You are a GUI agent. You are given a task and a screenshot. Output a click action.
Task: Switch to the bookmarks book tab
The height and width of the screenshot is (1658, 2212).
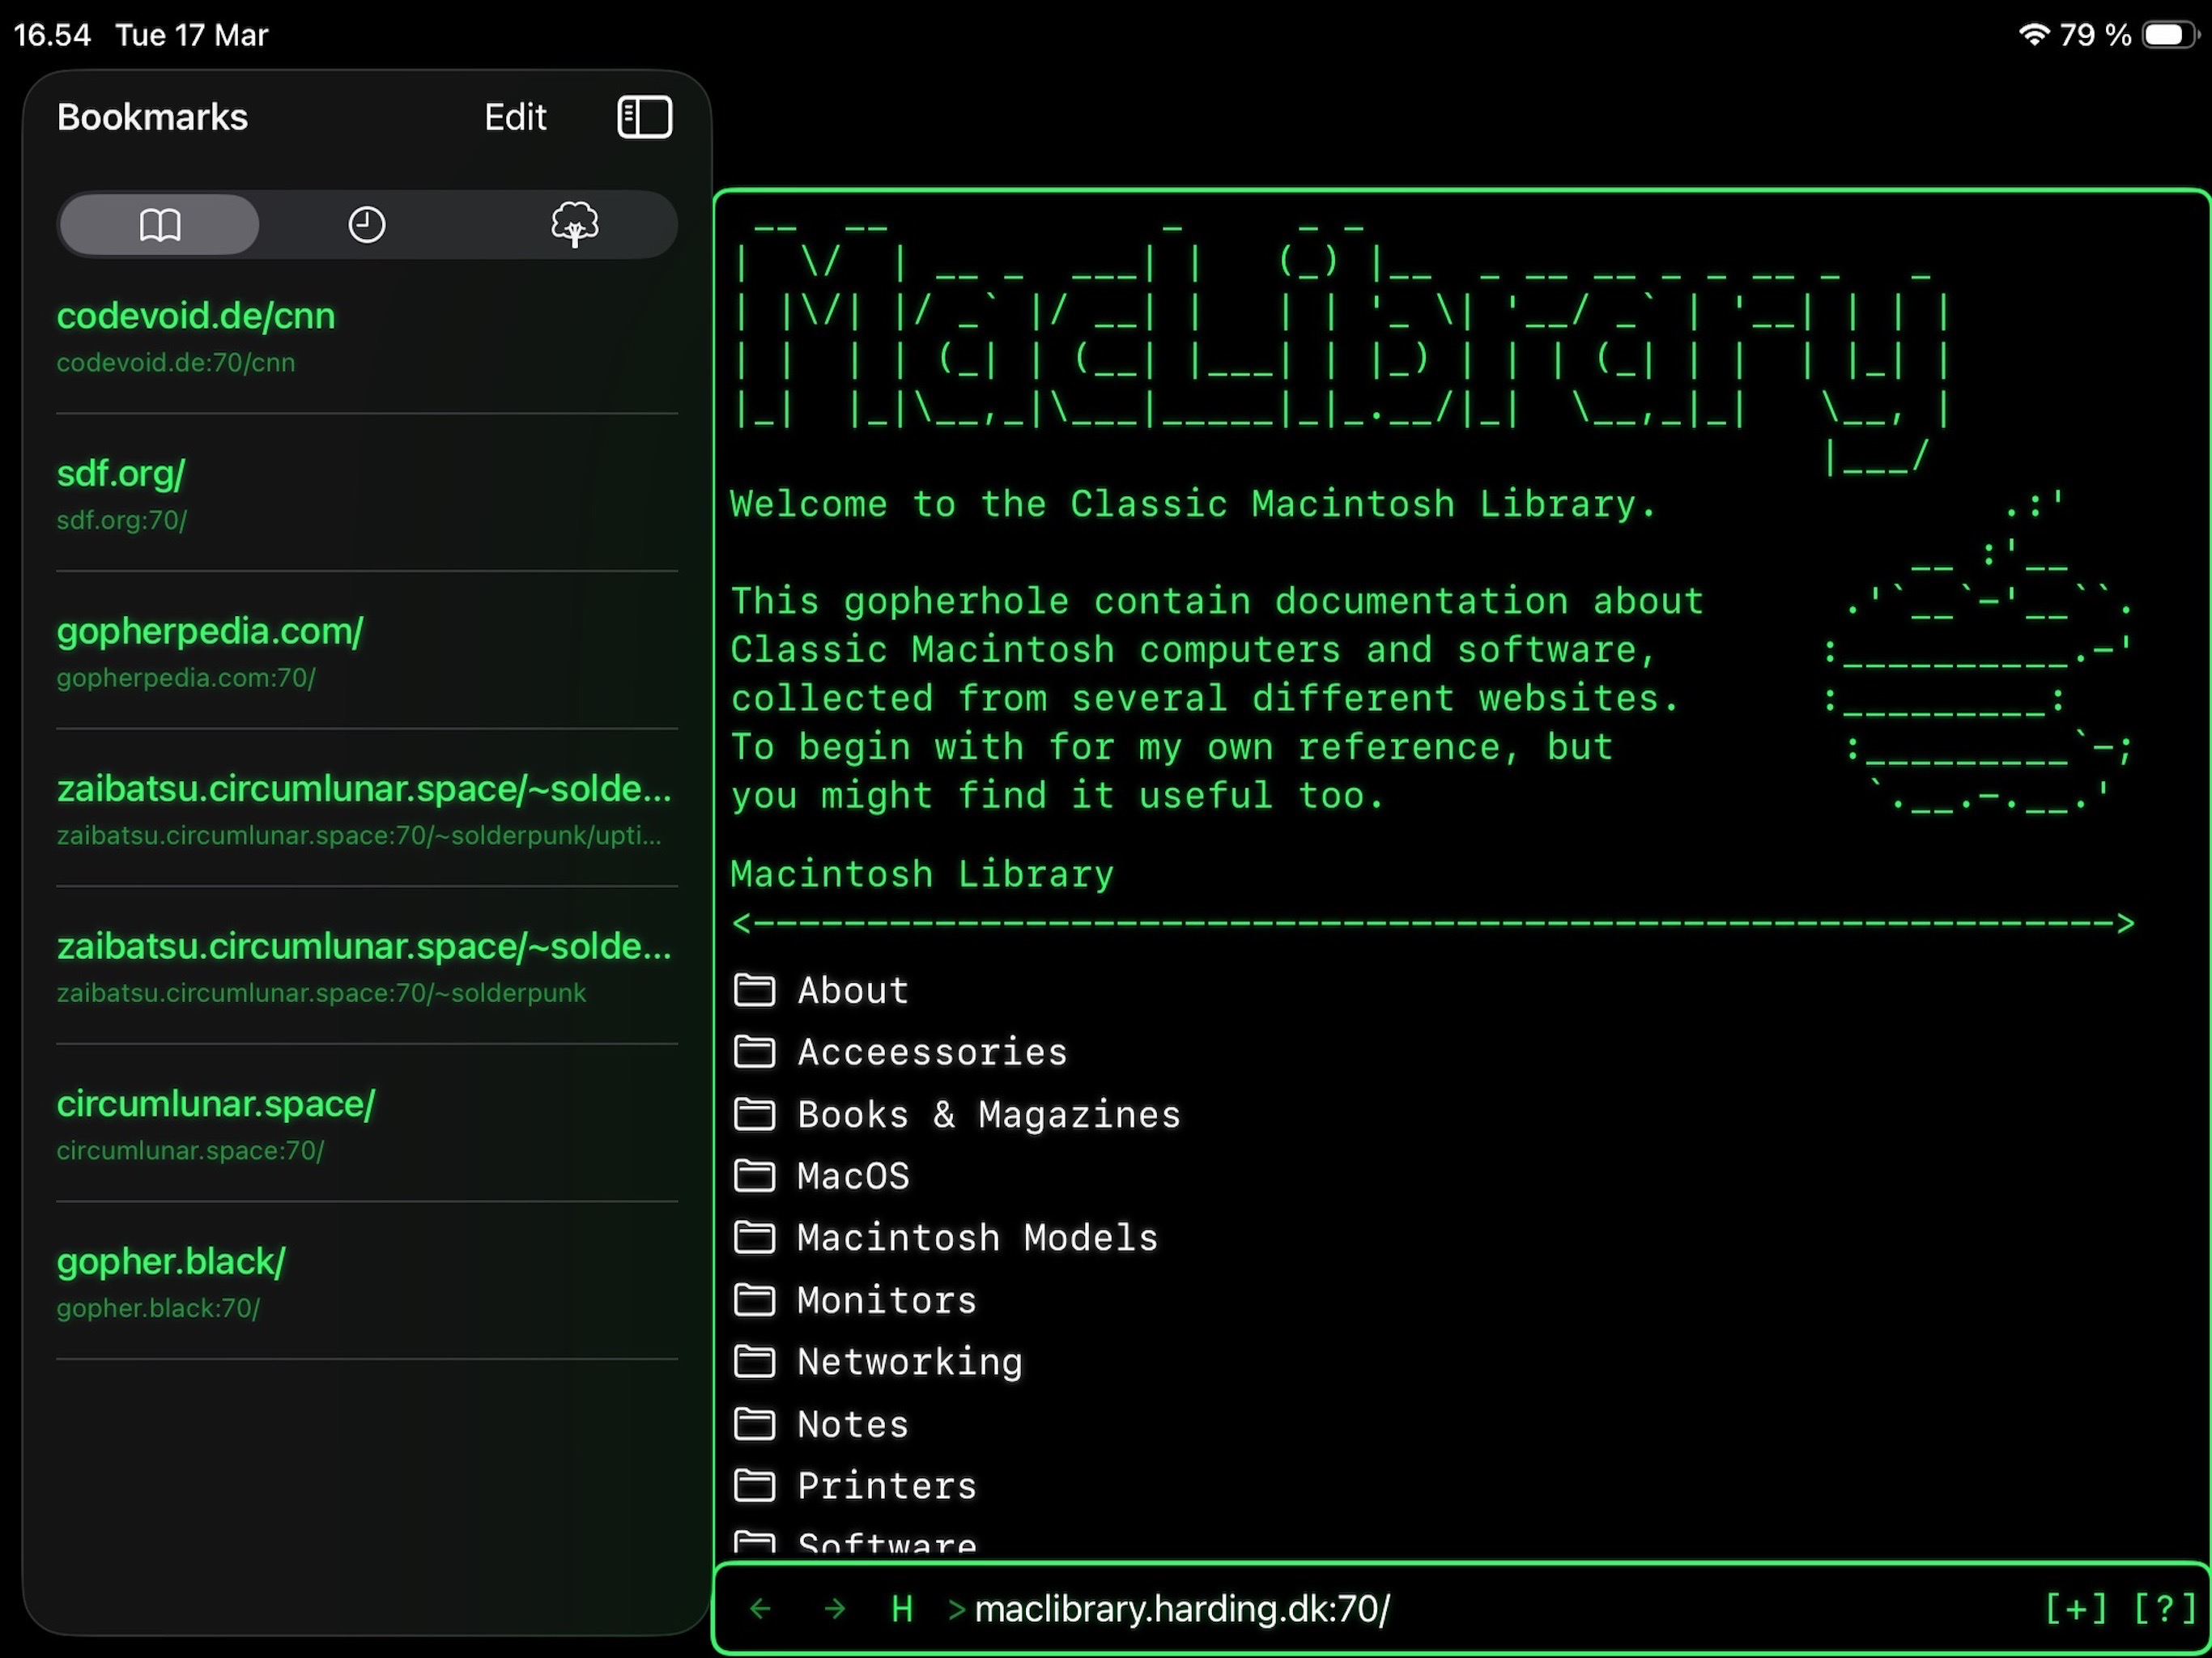[x=160, y=224]
